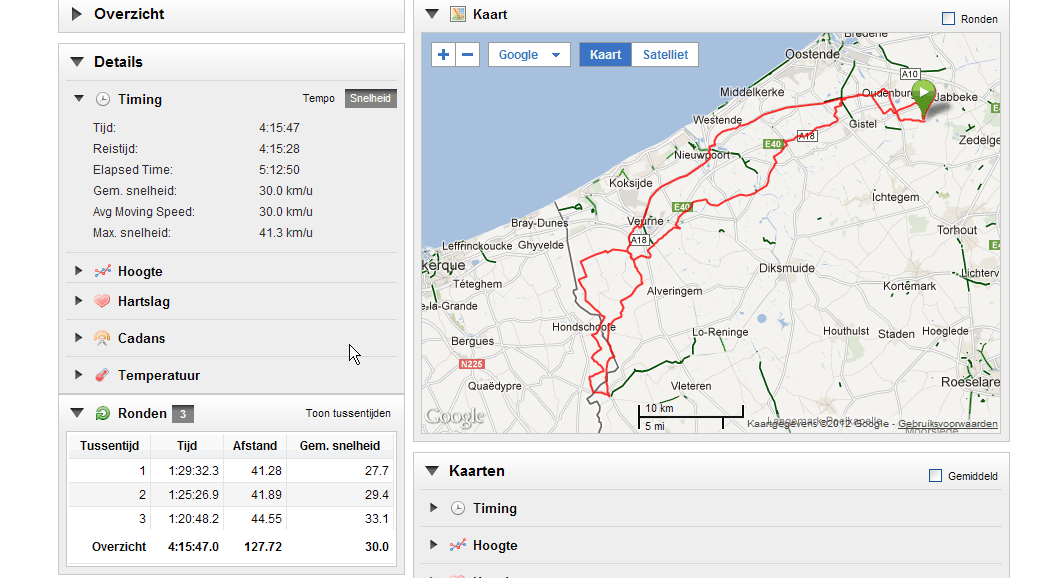1056x578 pixels.
Task: Click the Reistijd value 4:15:28
Action: click(279, 148)
